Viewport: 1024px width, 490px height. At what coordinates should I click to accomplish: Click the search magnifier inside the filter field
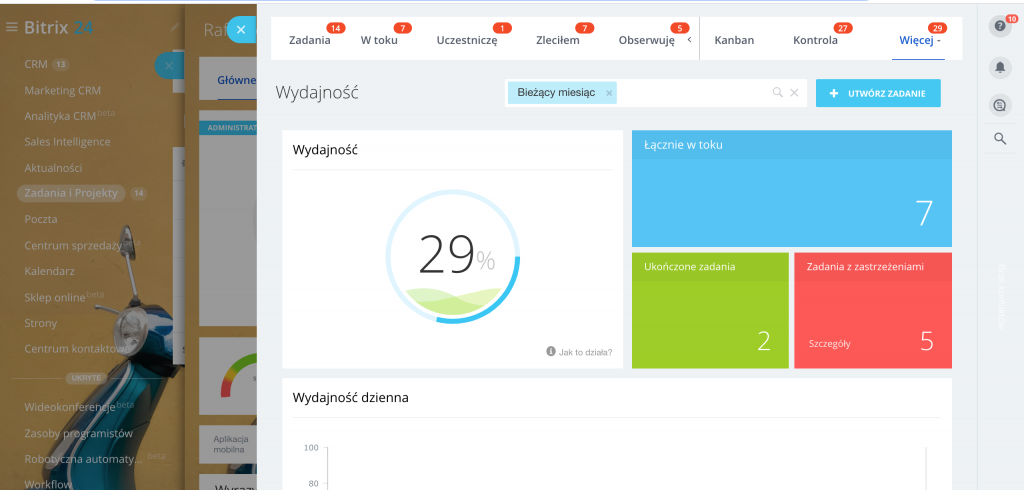(777, 93)
